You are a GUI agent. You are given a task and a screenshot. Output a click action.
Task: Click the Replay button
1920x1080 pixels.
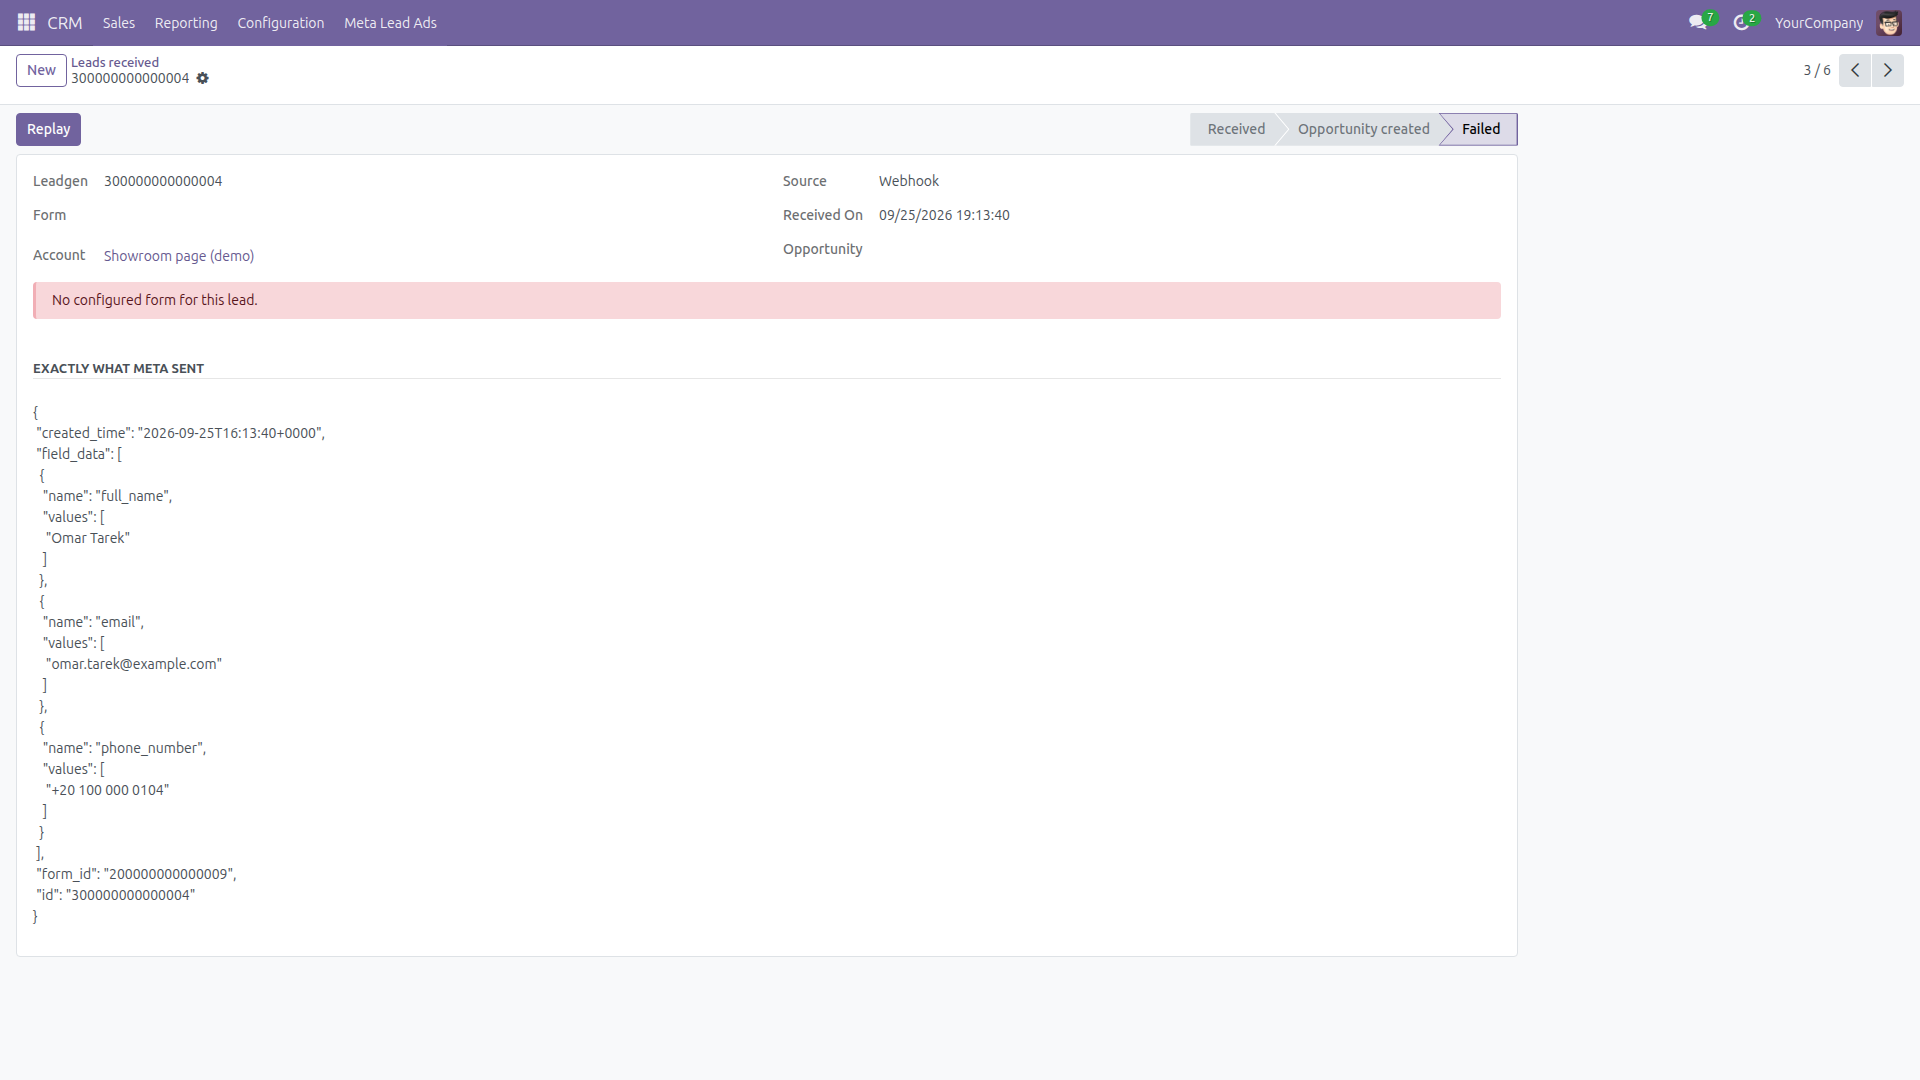click(x=48, y=129)
